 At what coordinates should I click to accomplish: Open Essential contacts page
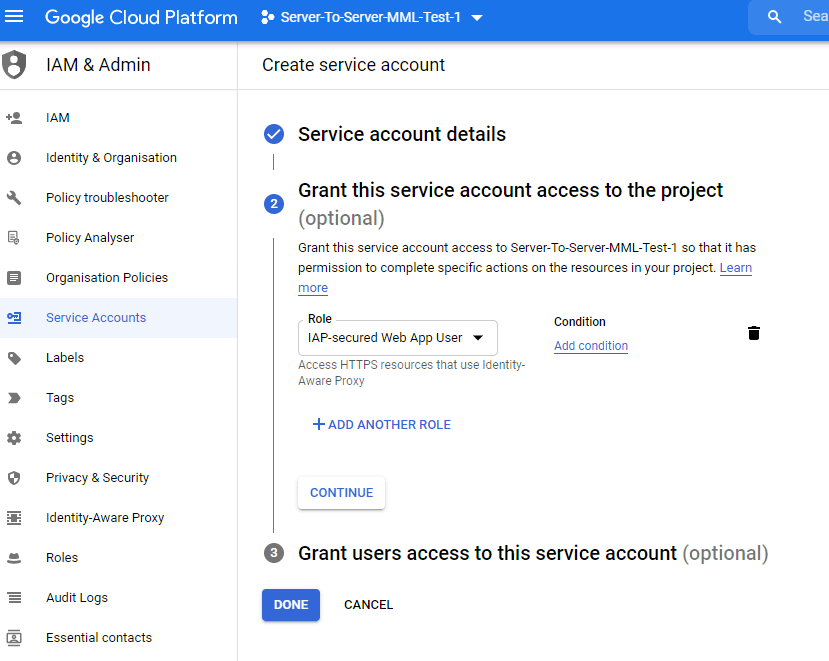tap(118, 638)
